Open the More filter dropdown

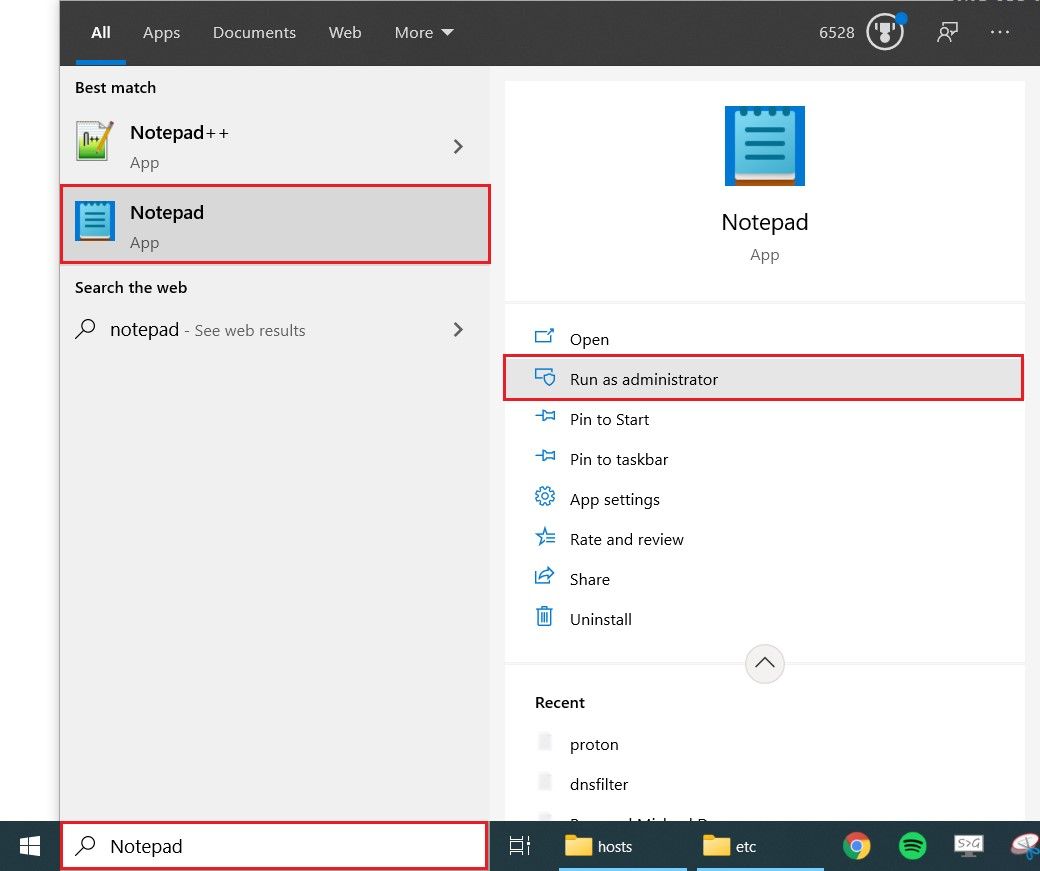(424, 33)
